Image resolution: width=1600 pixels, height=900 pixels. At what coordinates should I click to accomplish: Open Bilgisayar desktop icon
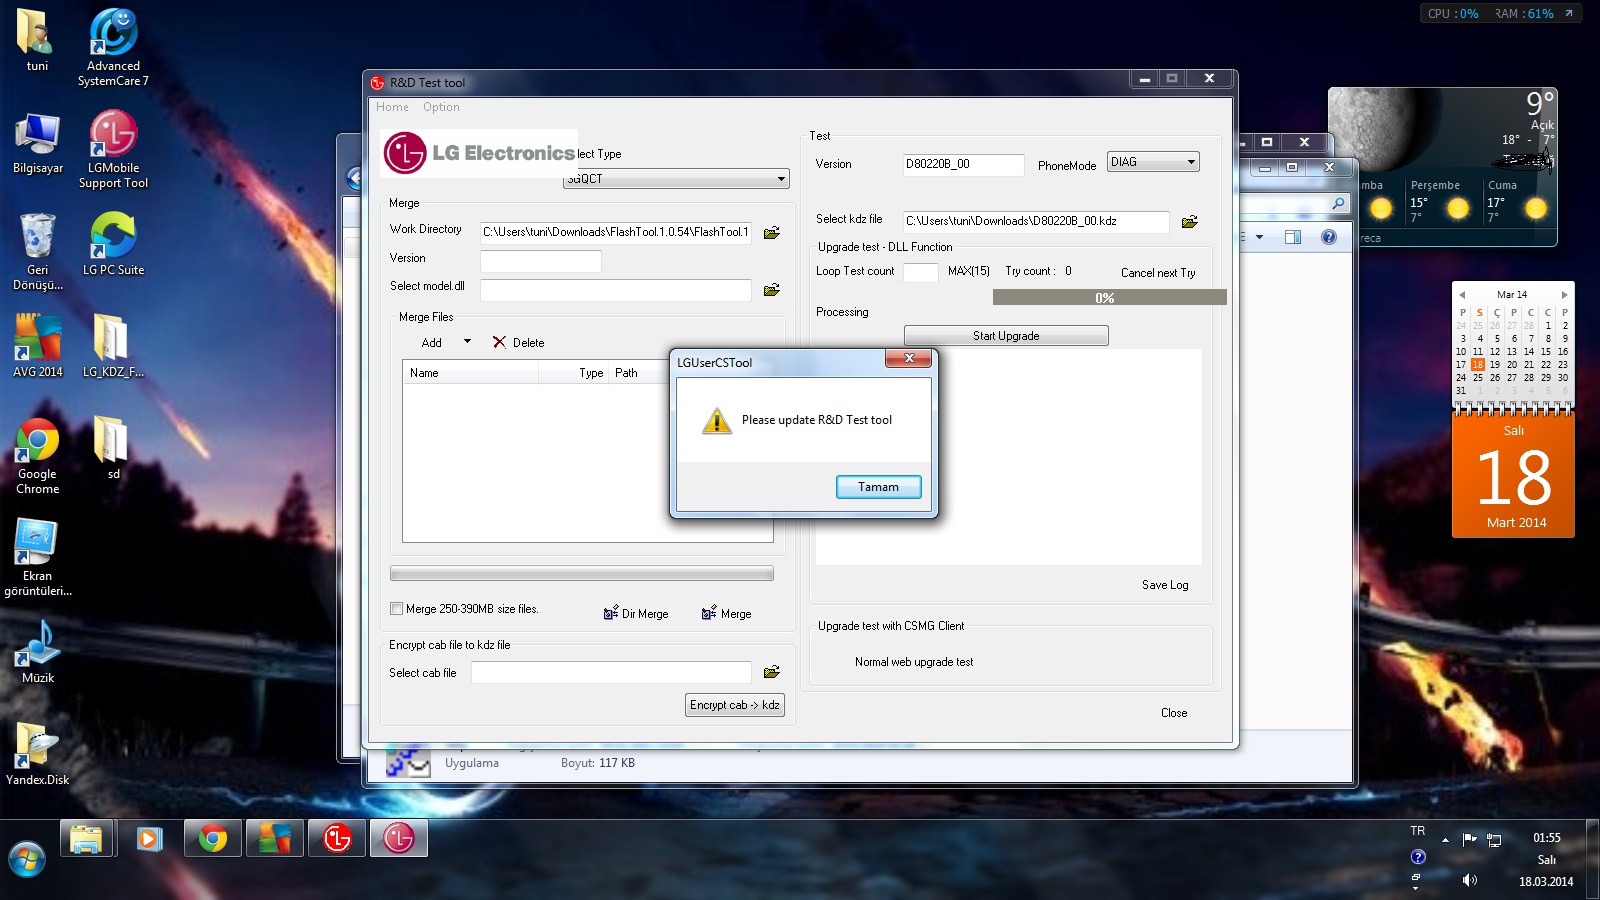click(x=37, y=141)
